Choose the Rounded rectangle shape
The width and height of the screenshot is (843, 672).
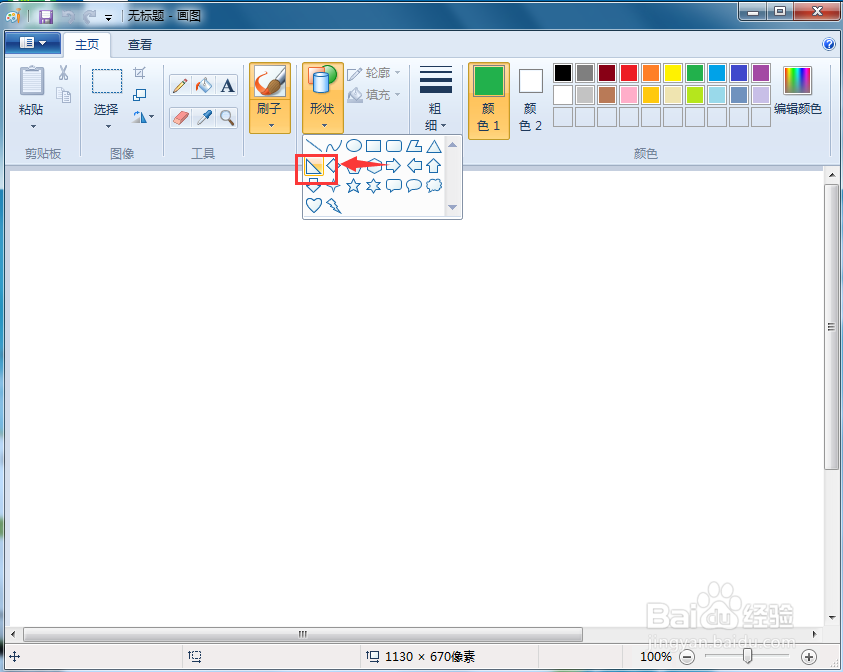click(394, 146)
